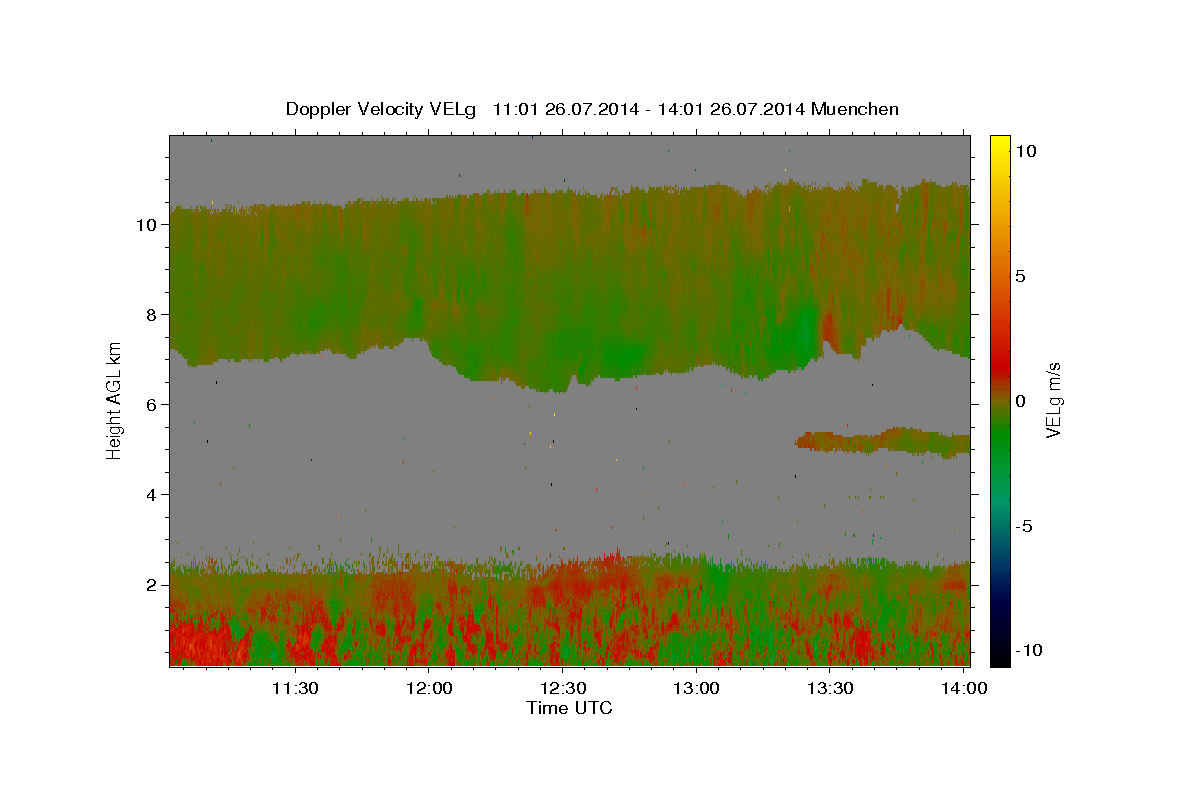Click the colorbar tick value 5
Screen dimensions: 1200x800
point(1020,276)
